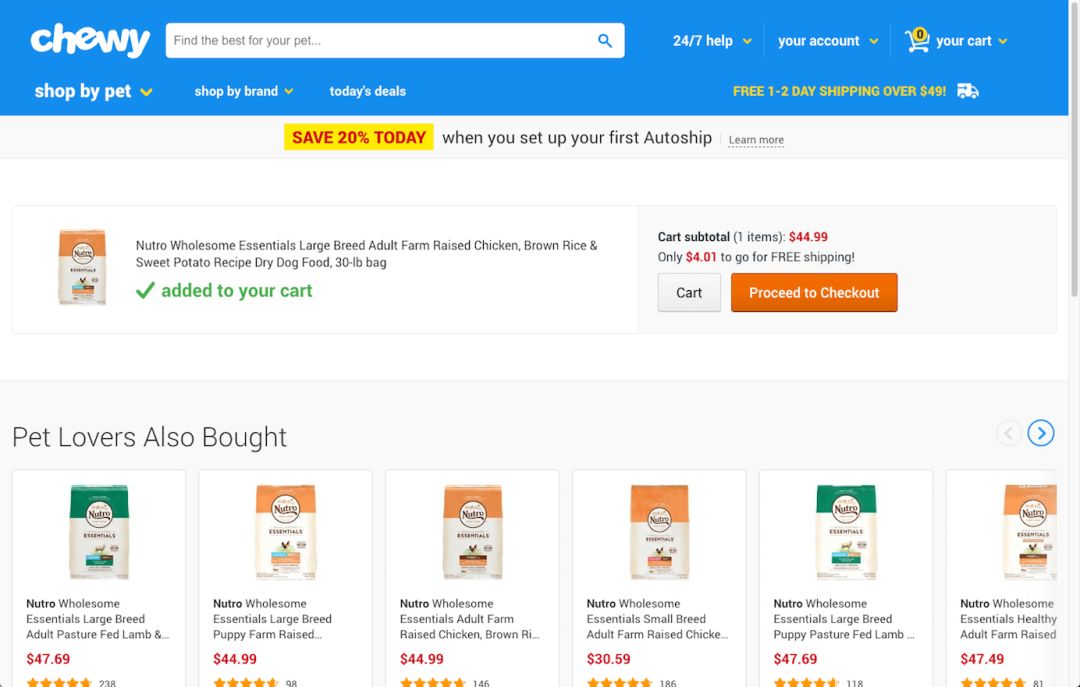
Task: Click the free shipping truck icon
Action: [x=968, y=91]
